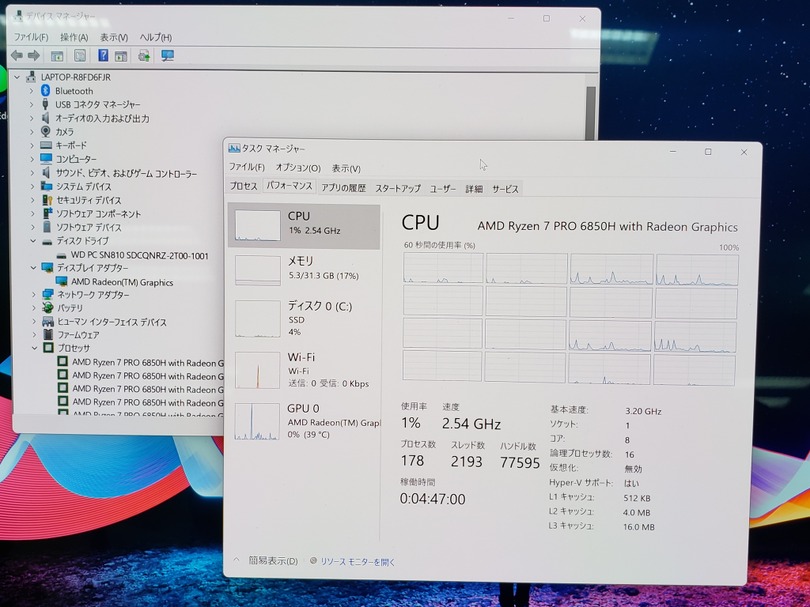Select the USB コネクタ マネージャー plug icon
Viewport: 810px width, 607px height.
[45, 104]
